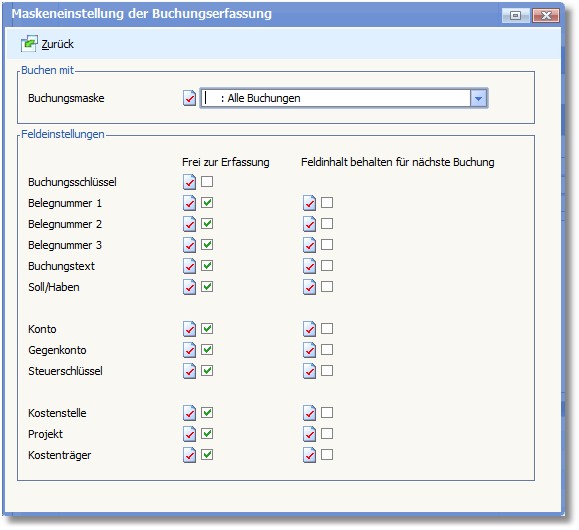Click into the Alle Buchungen combo box field
Viewport: 579px width, 530px height.
[335, 98]
